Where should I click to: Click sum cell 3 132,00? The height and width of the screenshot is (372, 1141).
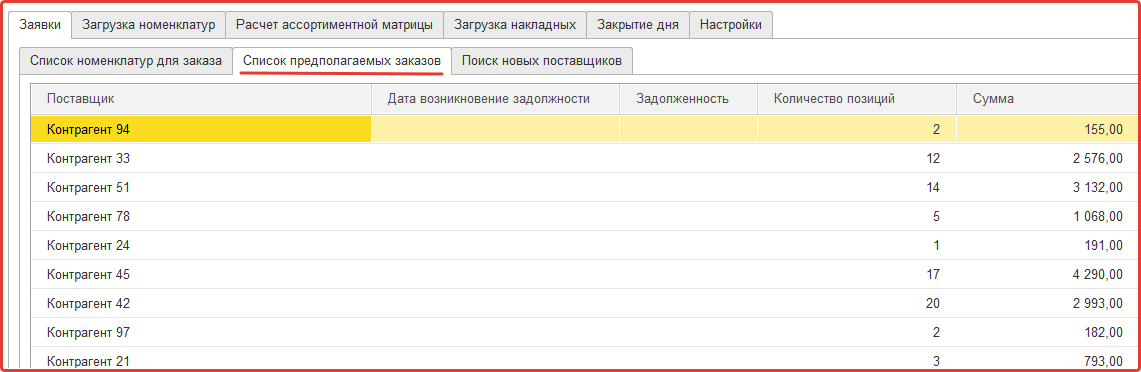[x=1048, y=187]
